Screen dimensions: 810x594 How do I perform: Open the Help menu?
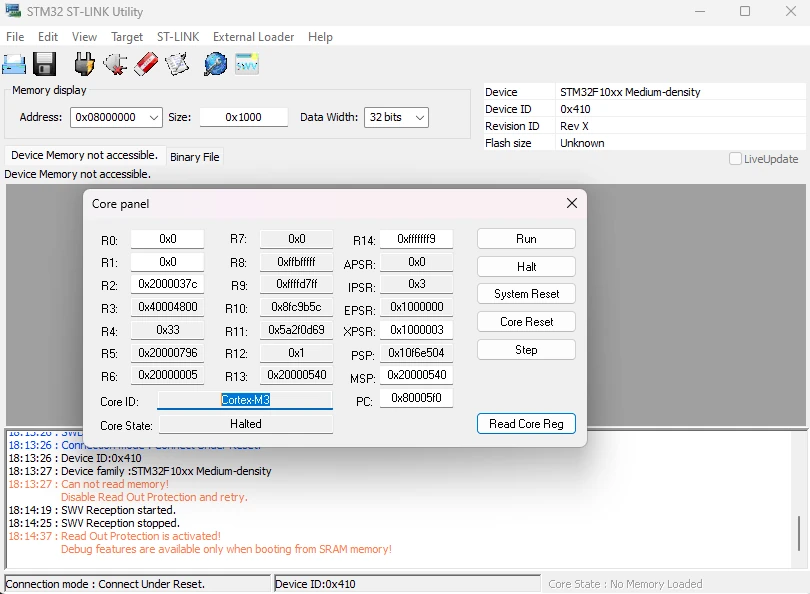tap(320, 37)
